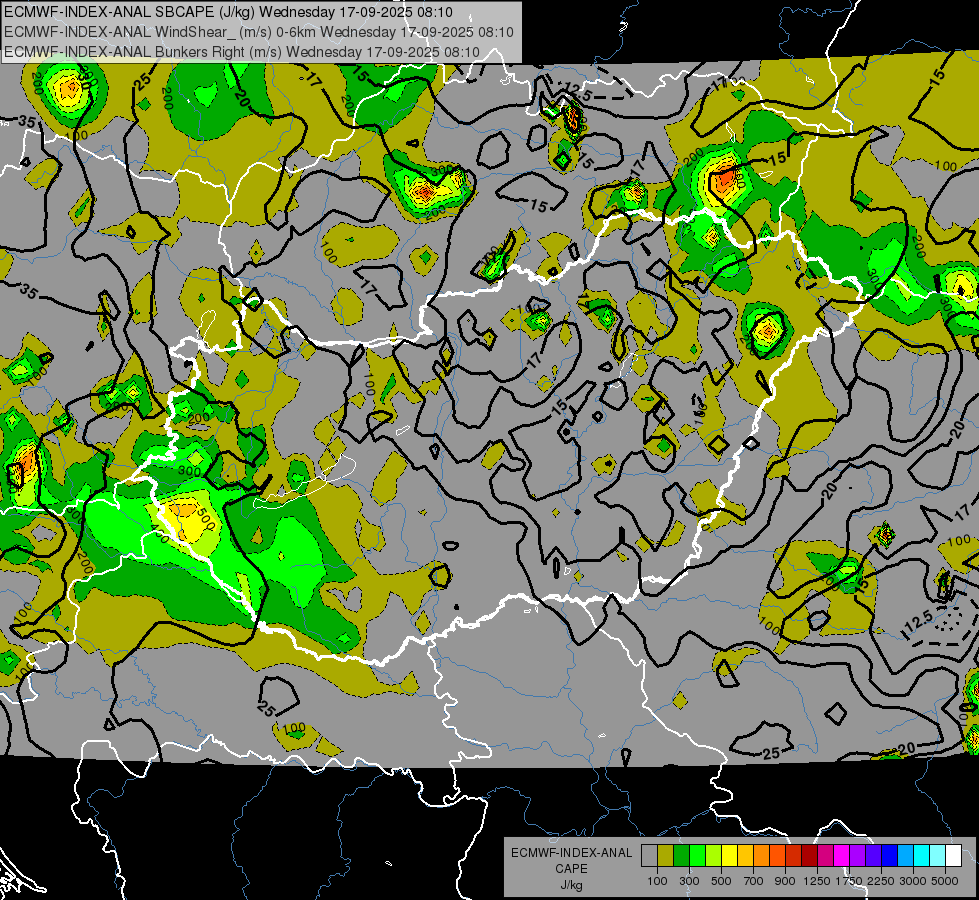Select the cyan legend swatch
The width and height of the screenshot is (979, 900).
922,855
